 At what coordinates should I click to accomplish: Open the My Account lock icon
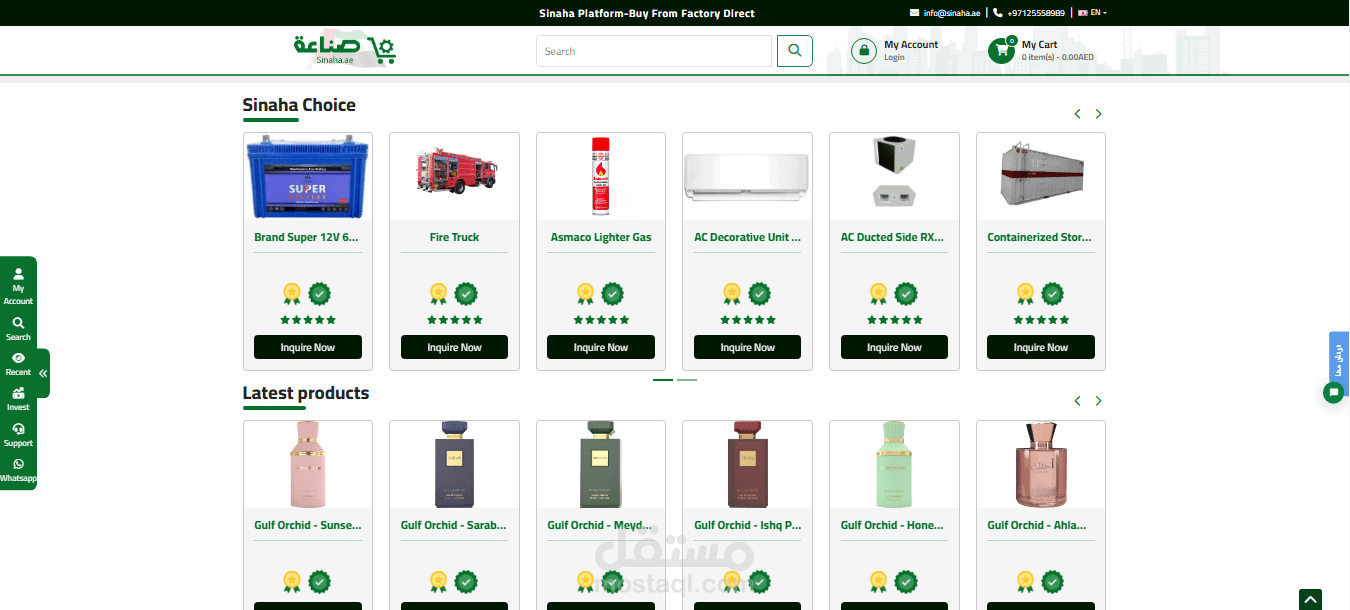pyautogui.click(x=864, y=50)
